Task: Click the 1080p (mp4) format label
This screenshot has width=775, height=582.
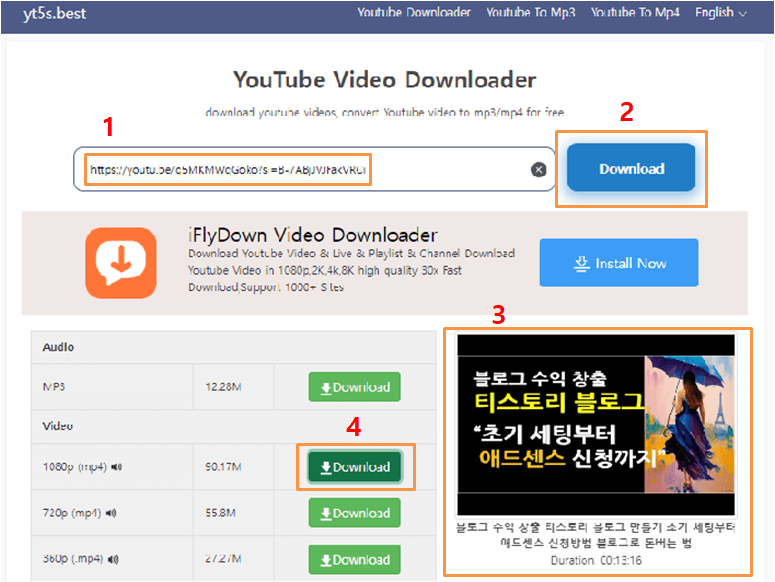Action: click(x=75, y=467)
